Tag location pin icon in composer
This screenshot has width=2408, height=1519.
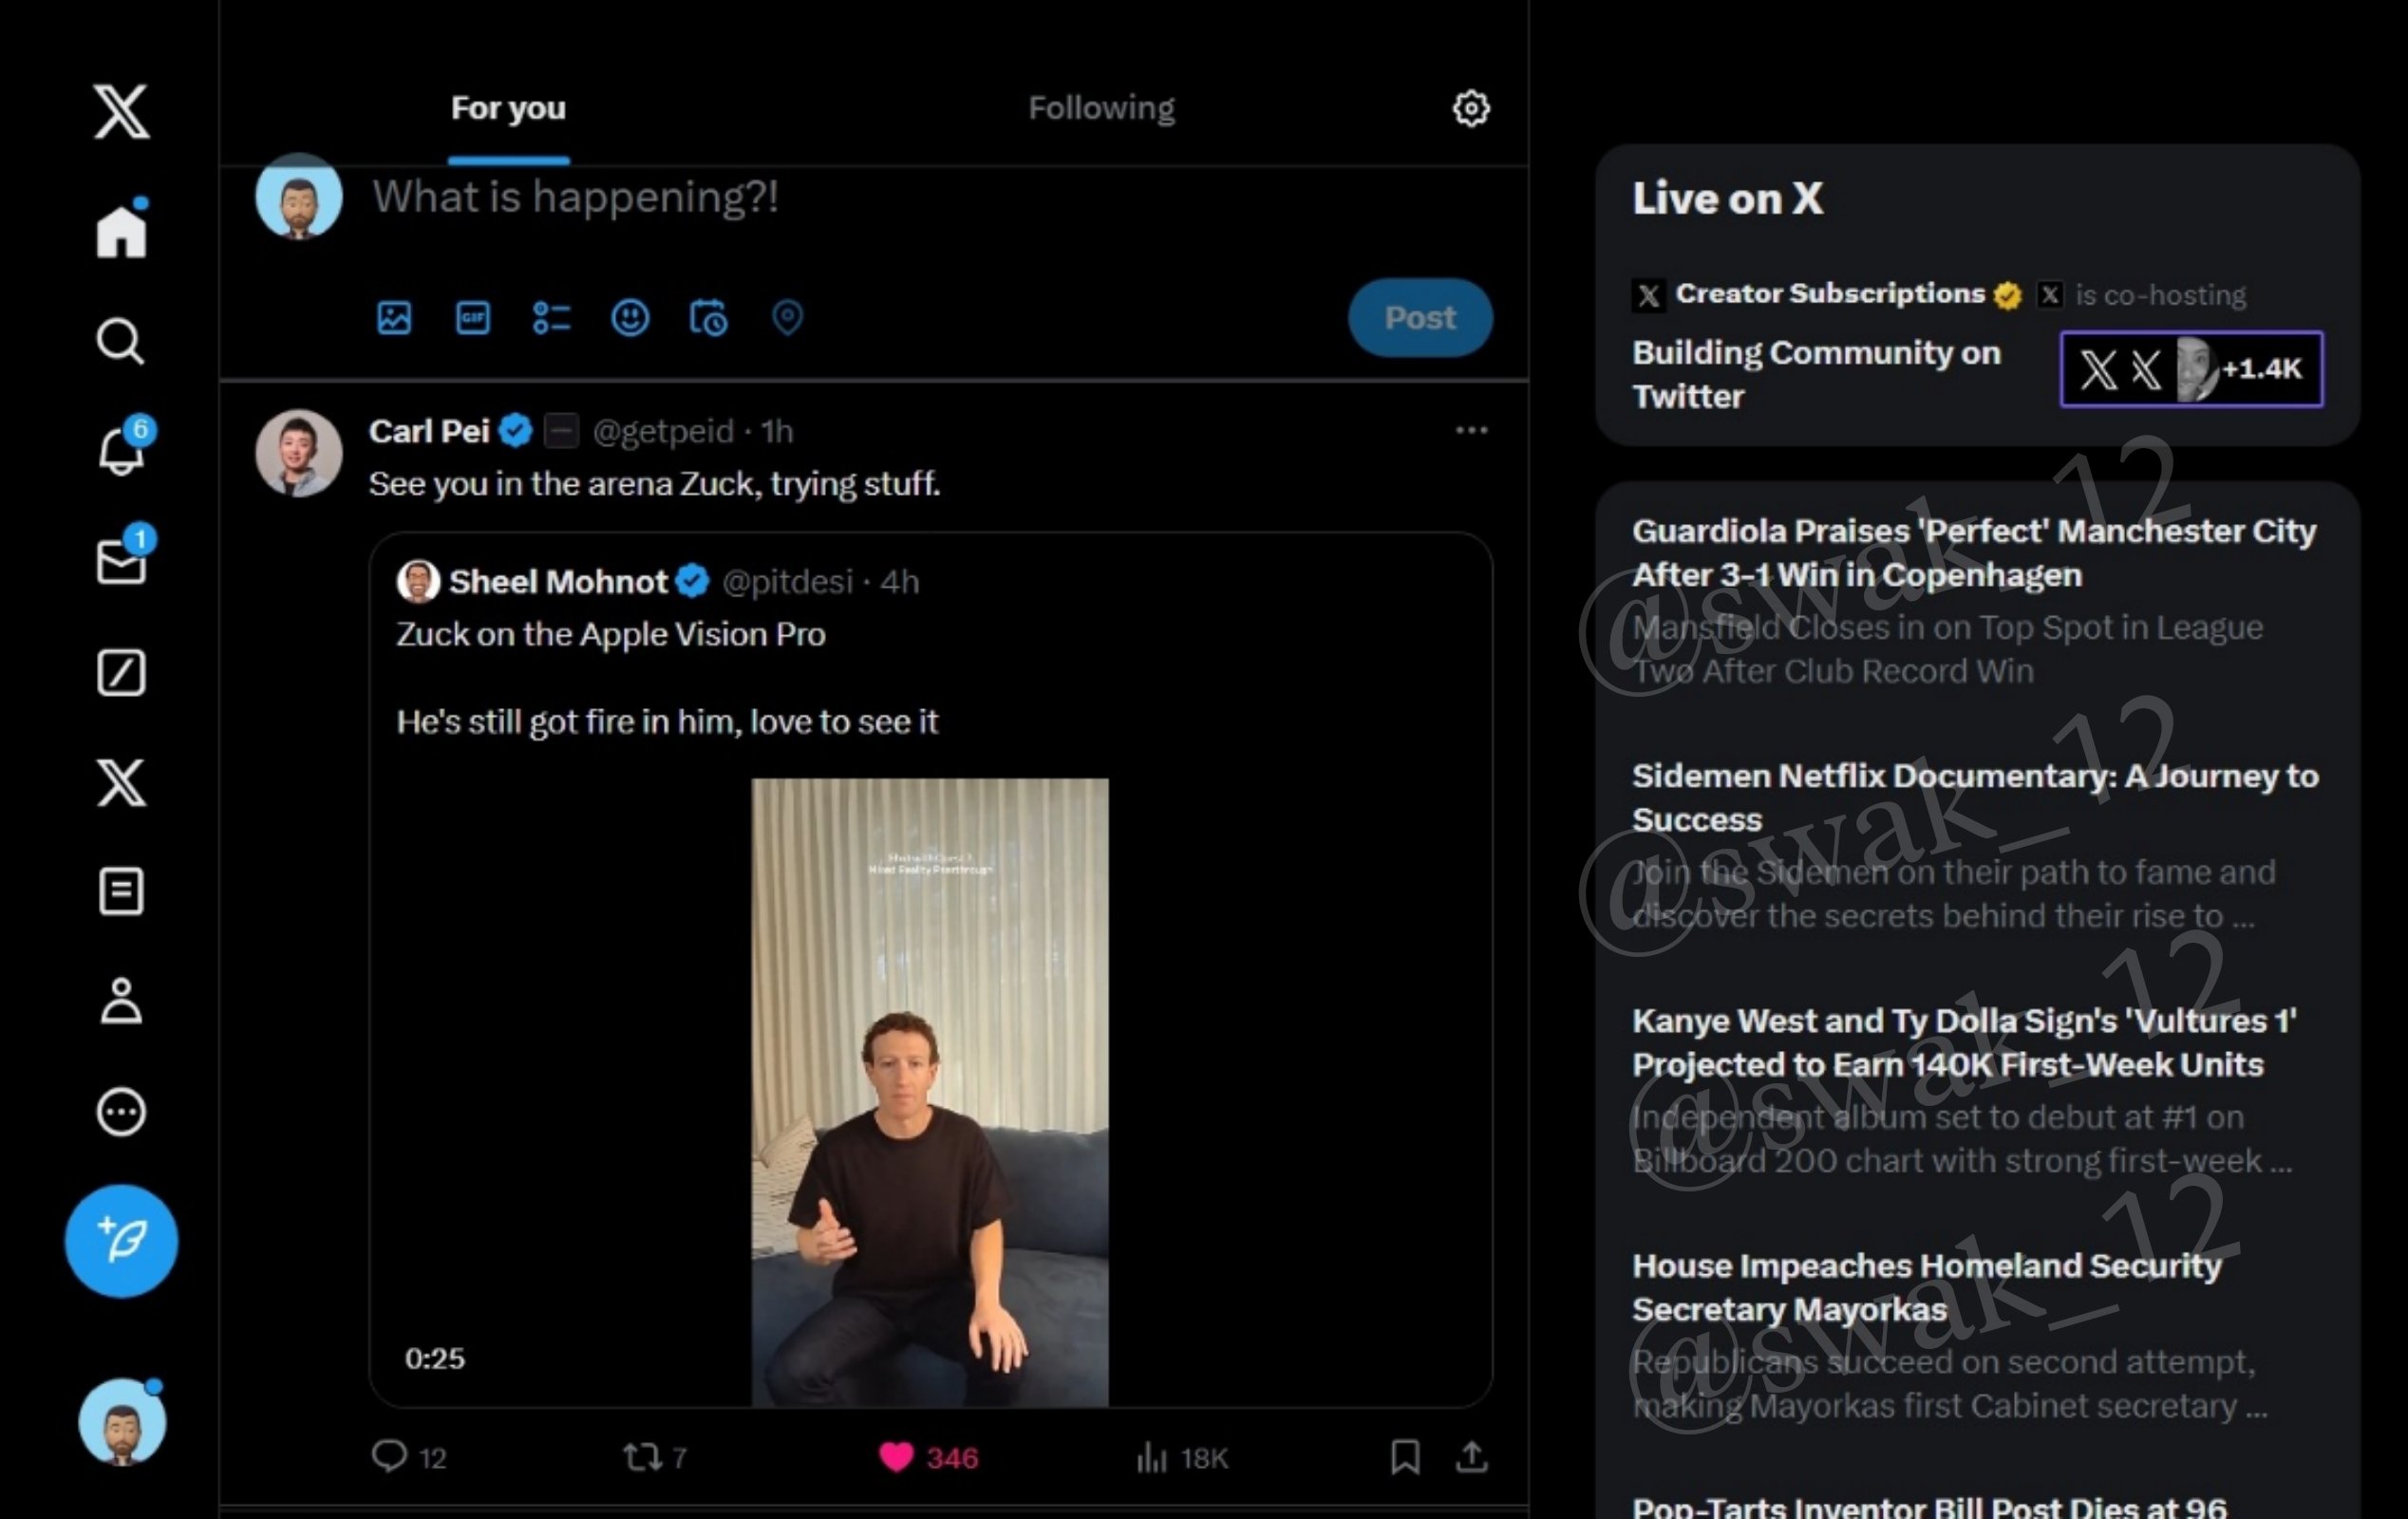[x=788, y=318]
